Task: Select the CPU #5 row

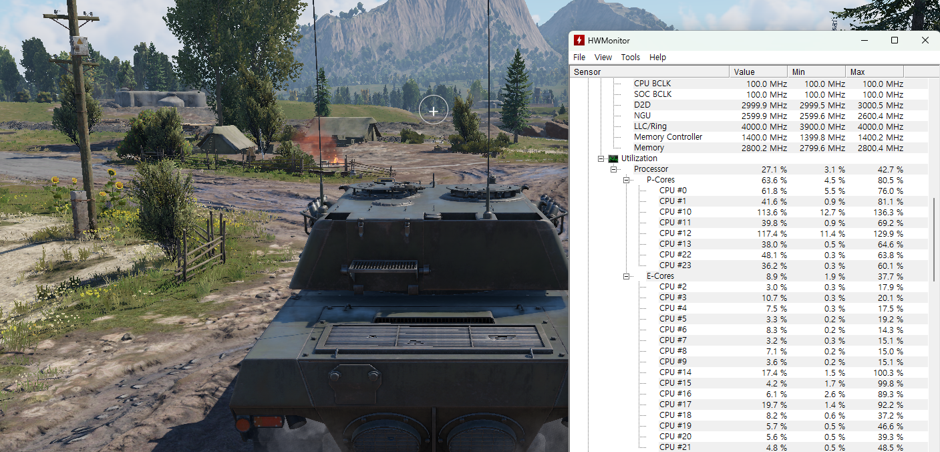Action: 749,318
